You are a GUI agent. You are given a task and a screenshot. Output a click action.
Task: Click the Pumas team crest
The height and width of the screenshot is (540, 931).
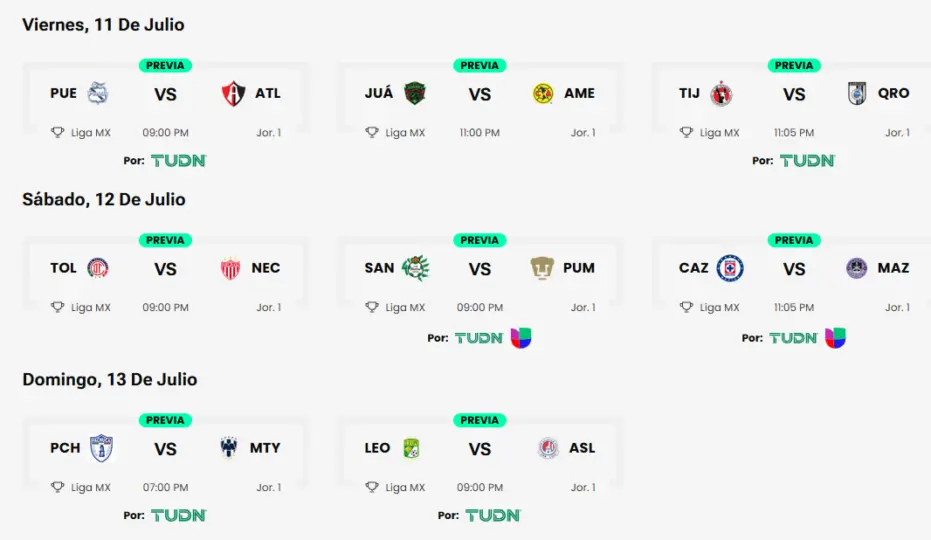point(543,268)
